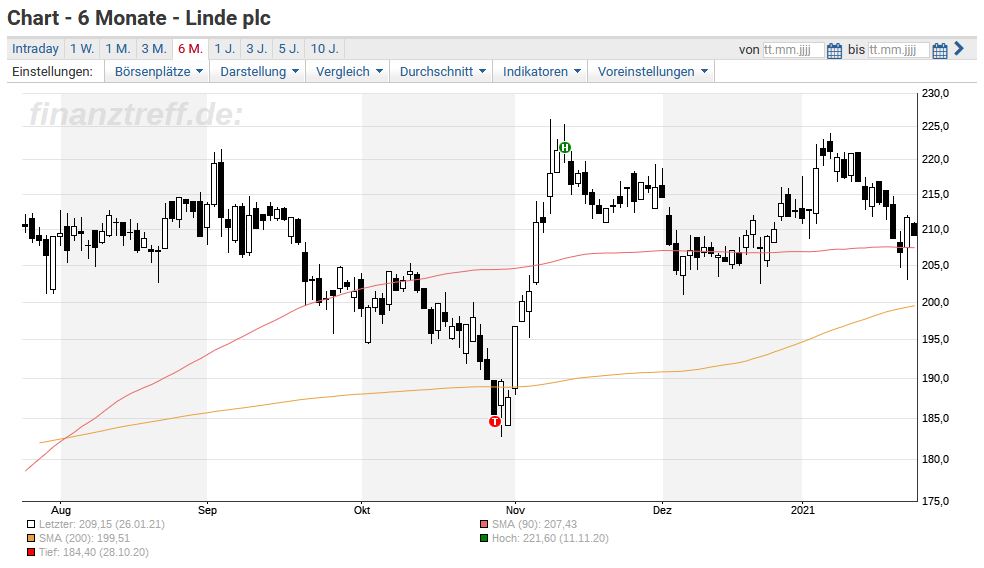Viewport: 984px width, 568px height.
Task: Click the white Letzter legend swatch
Action: (31, 524)
